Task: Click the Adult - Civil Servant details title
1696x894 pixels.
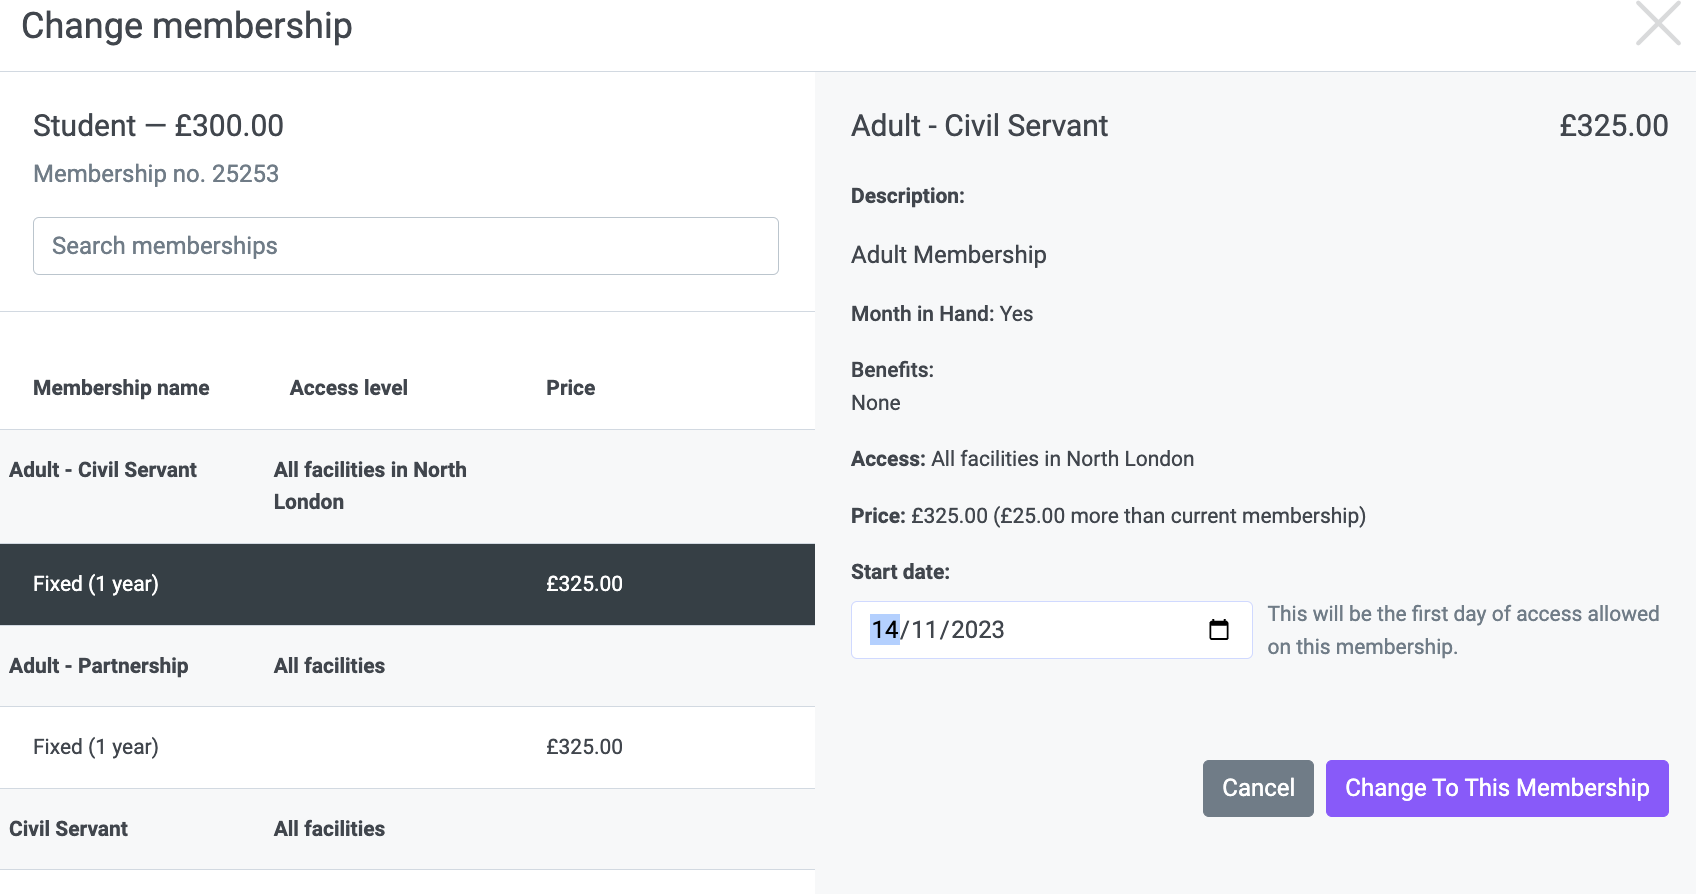Action: click(979, 126)
